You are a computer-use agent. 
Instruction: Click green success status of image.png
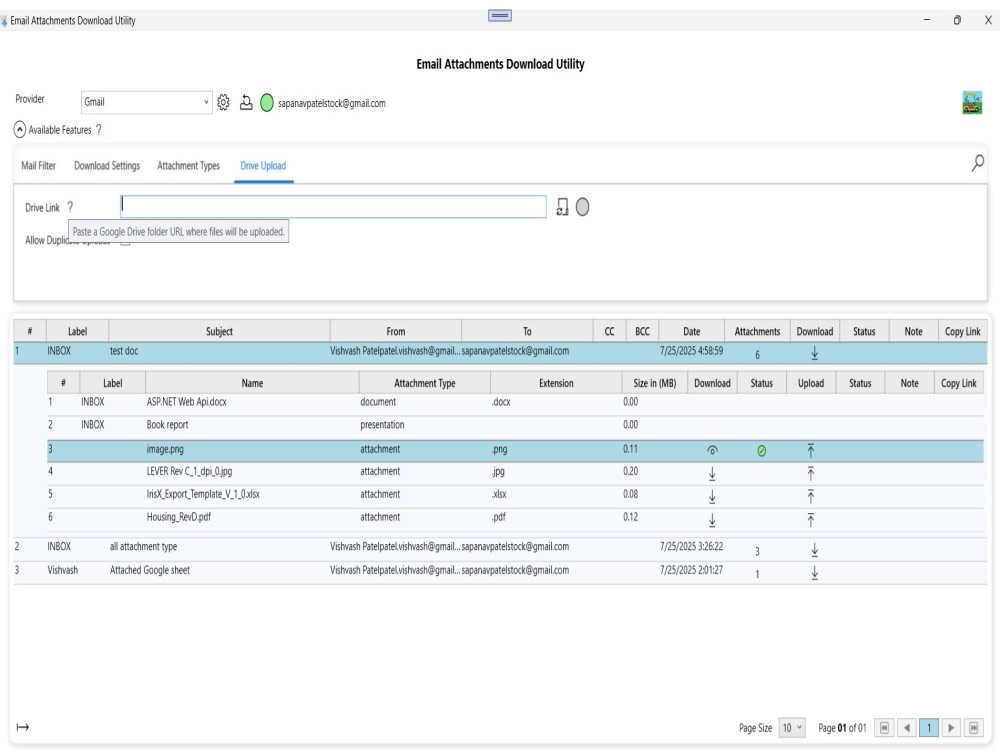pyautogui.click(x=761, y=451)
